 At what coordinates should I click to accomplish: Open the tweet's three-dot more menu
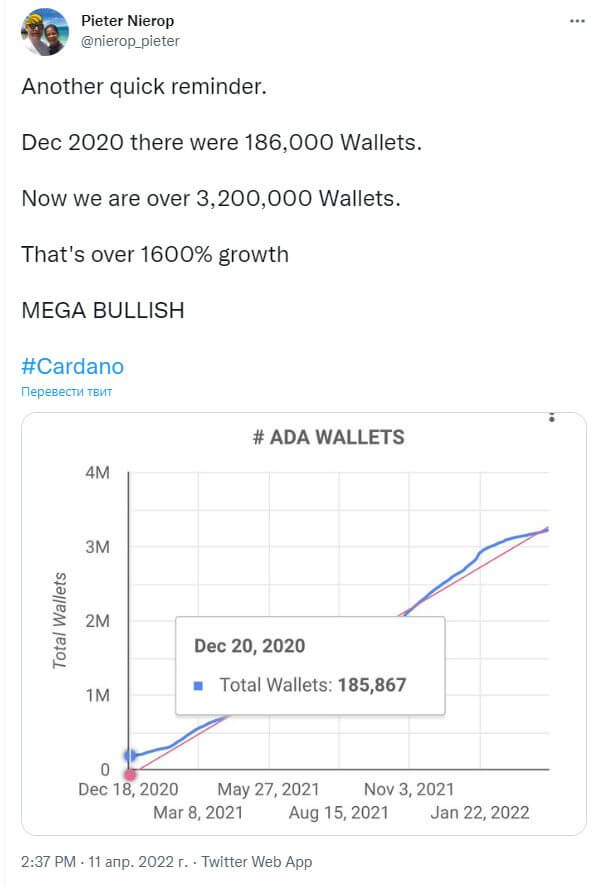coord(577,21)
